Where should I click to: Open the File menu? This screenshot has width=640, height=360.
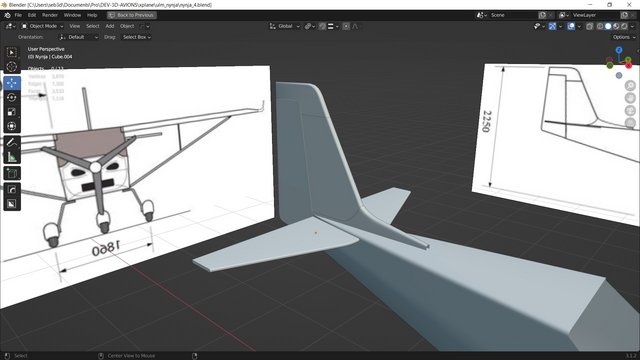tap(18, 15)
